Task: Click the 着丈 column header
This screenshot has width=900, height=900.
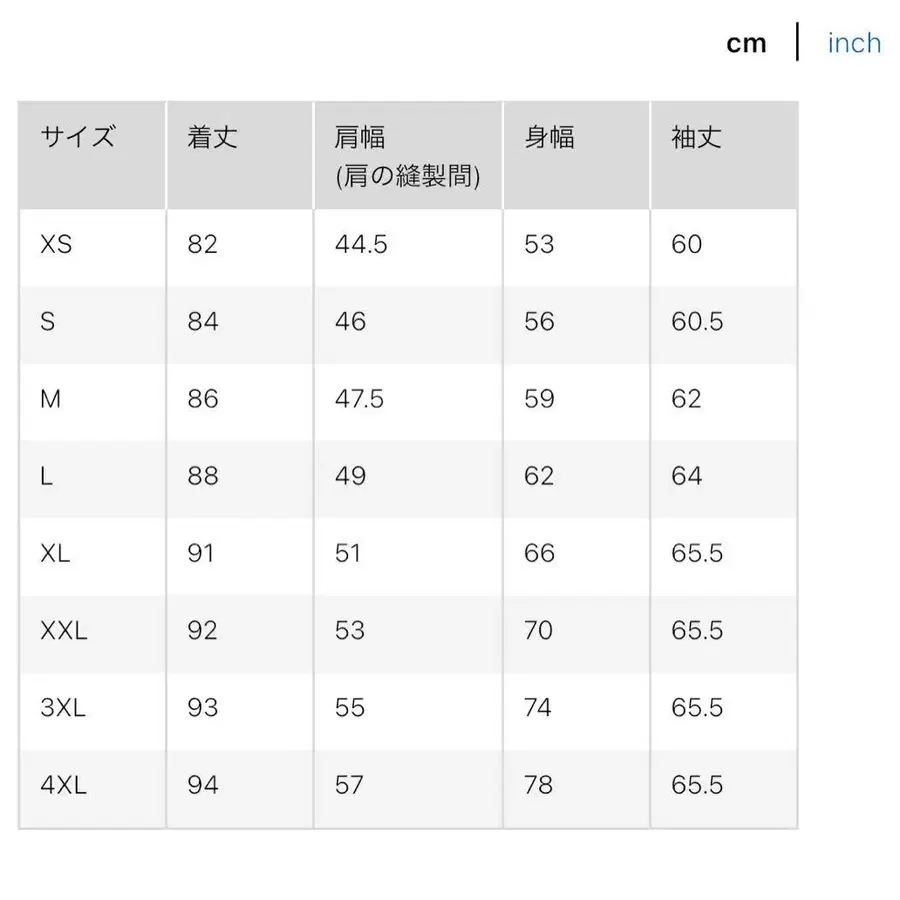Action: pyautogui.click(x=210, y=138)
